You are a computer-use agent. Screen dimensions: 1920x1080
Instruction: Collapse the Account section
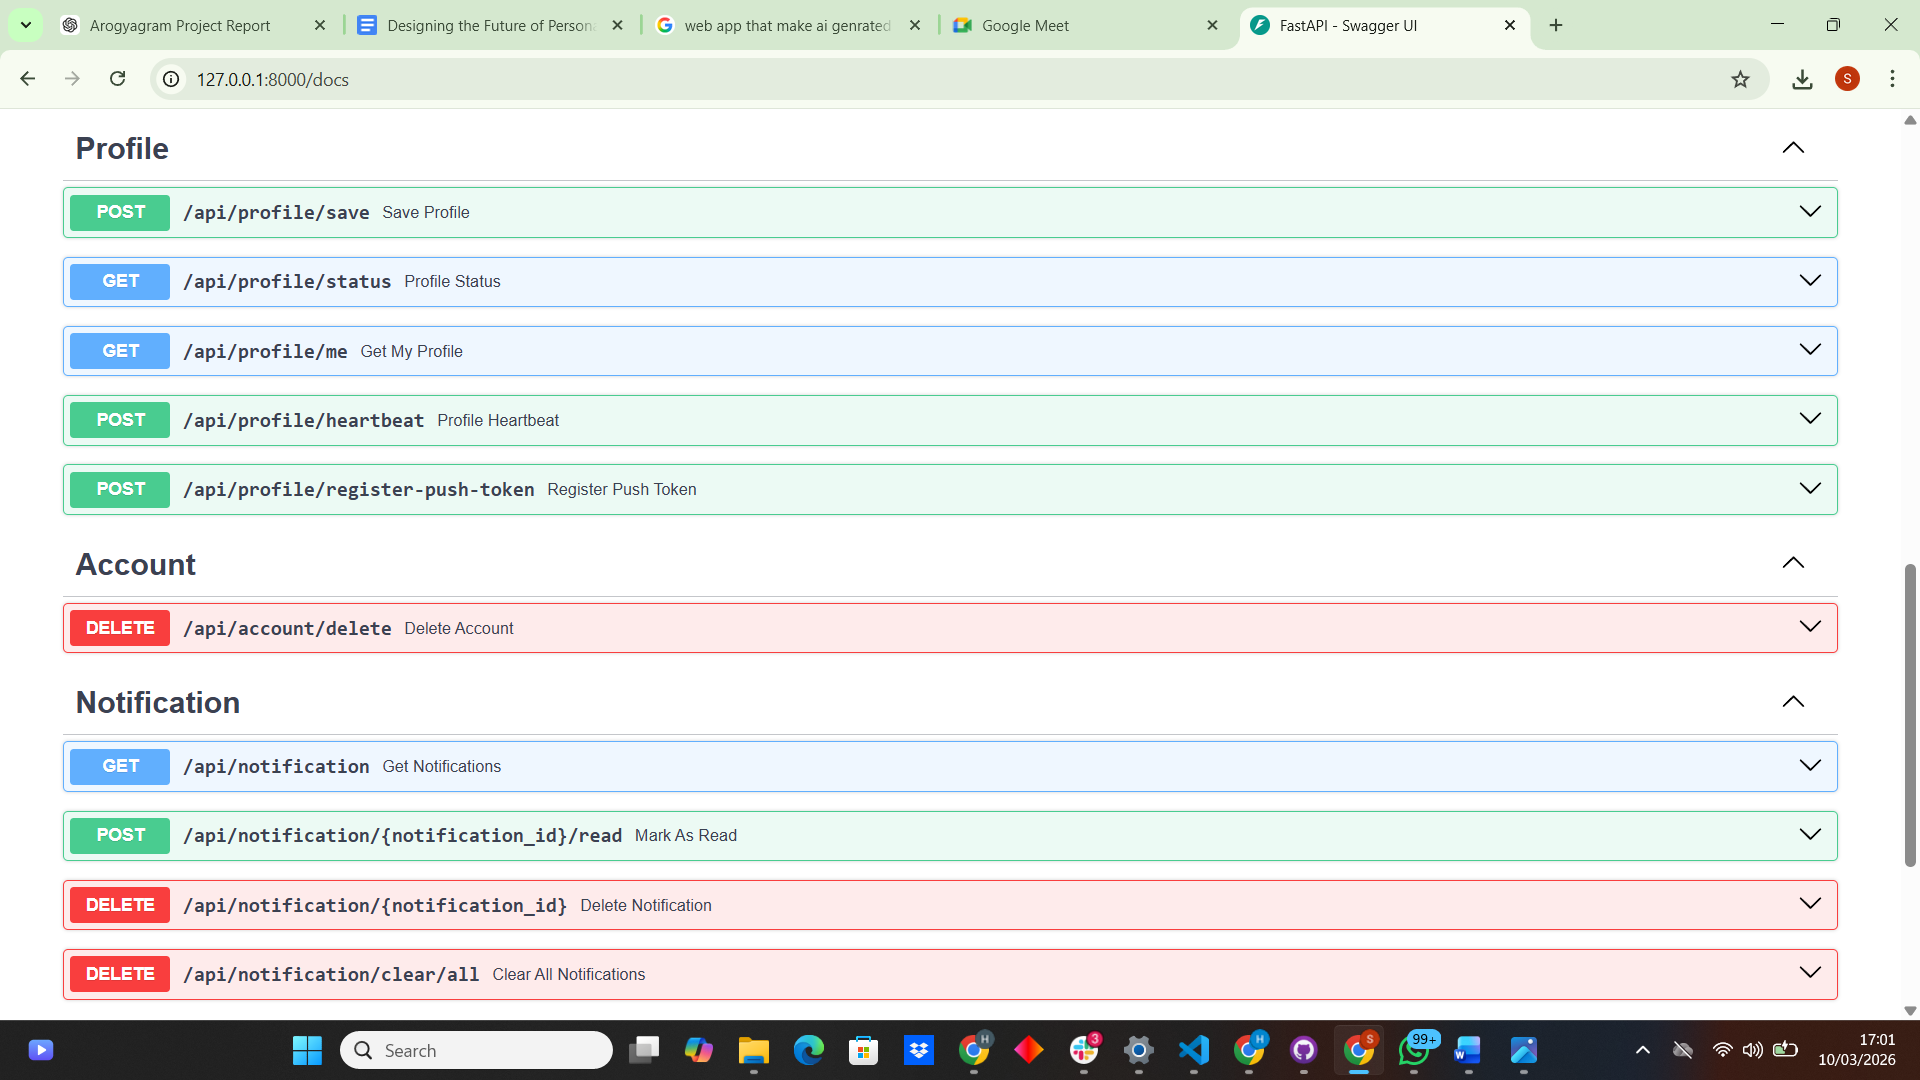(1793, 563)
